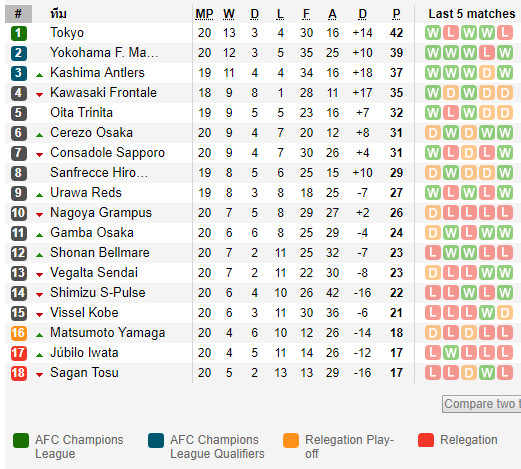Click the orange rank 16 badge
Viewport: 521px width, 469px height.
[x=19, y=333]
